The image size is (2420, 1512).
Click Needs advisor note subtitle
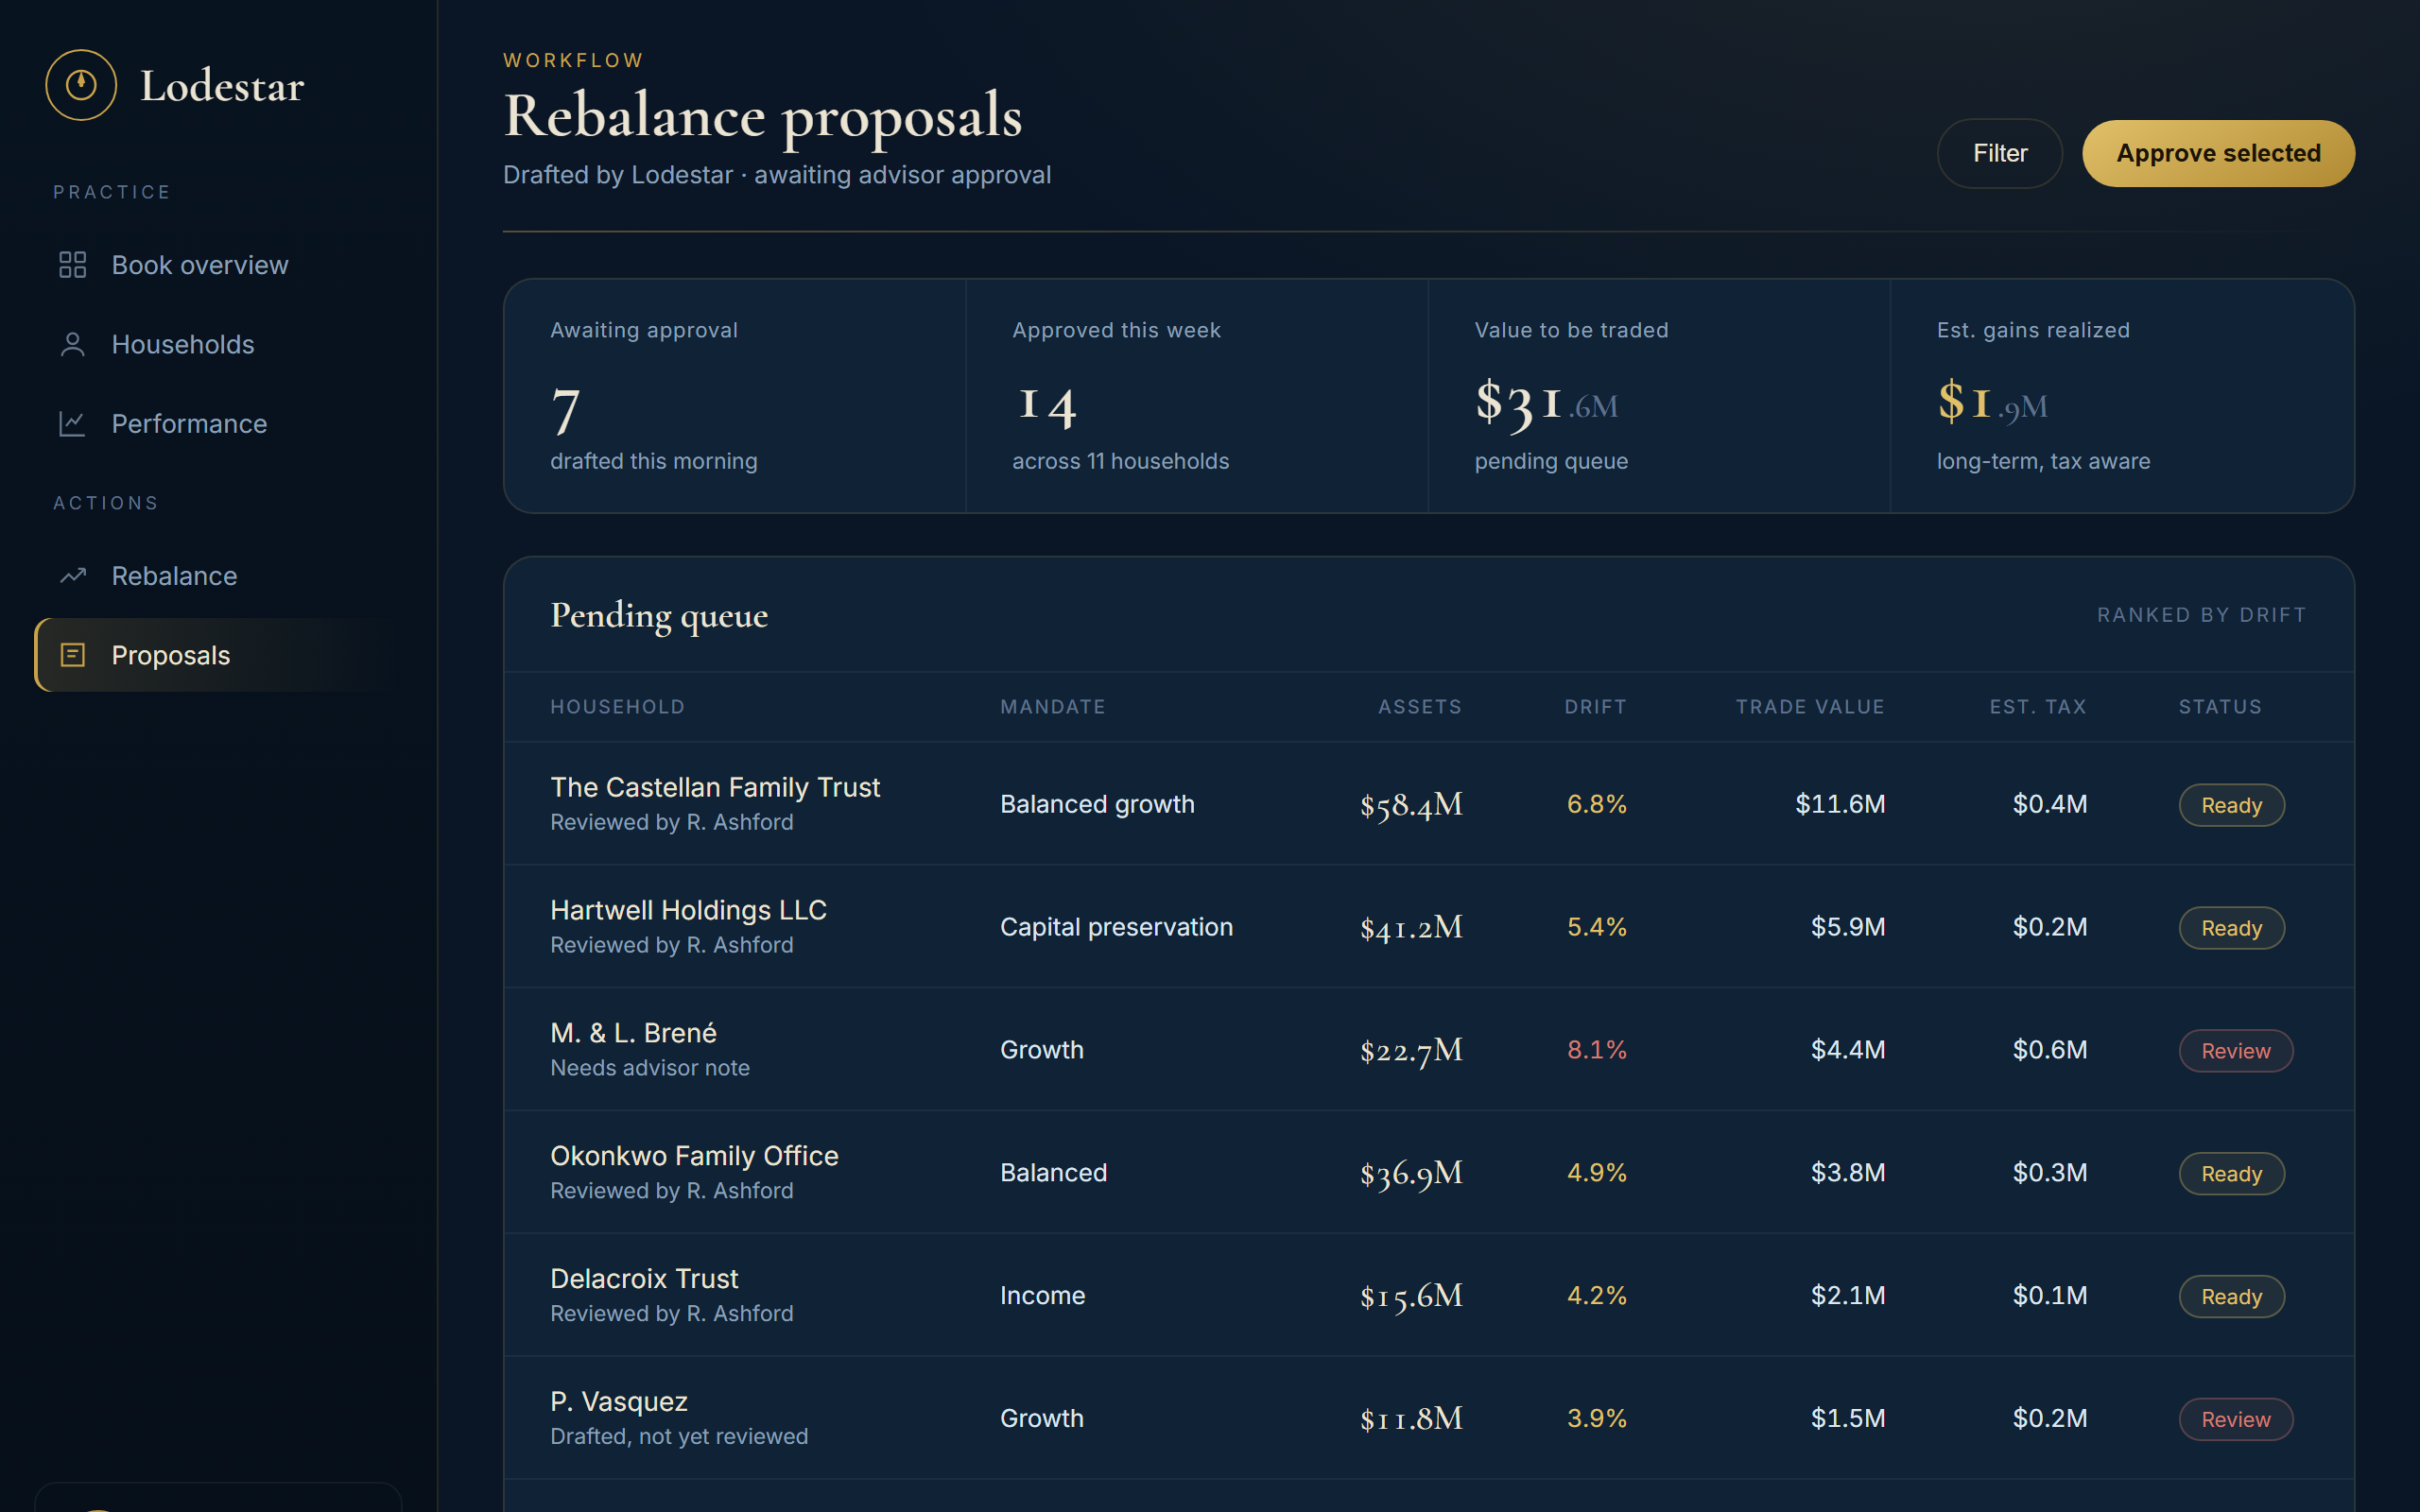pos(650,1068)
